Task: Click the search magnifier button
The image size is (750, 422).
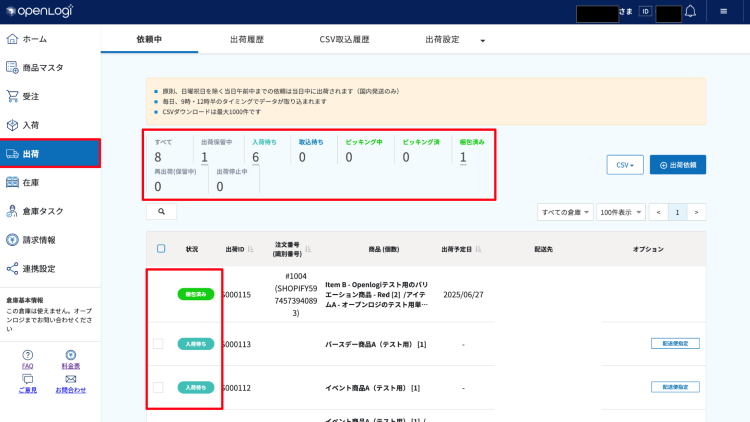Action: (x=162, y=211)
